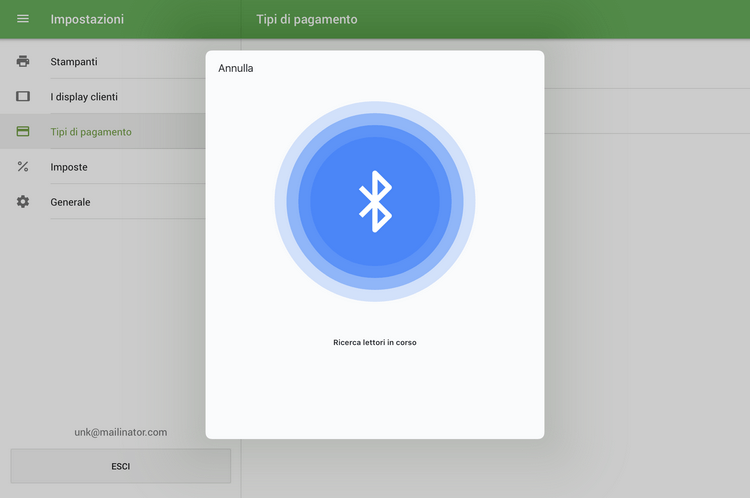Click the Impostazioni header title
750x498 pixels.
click(x=87, y=19)
